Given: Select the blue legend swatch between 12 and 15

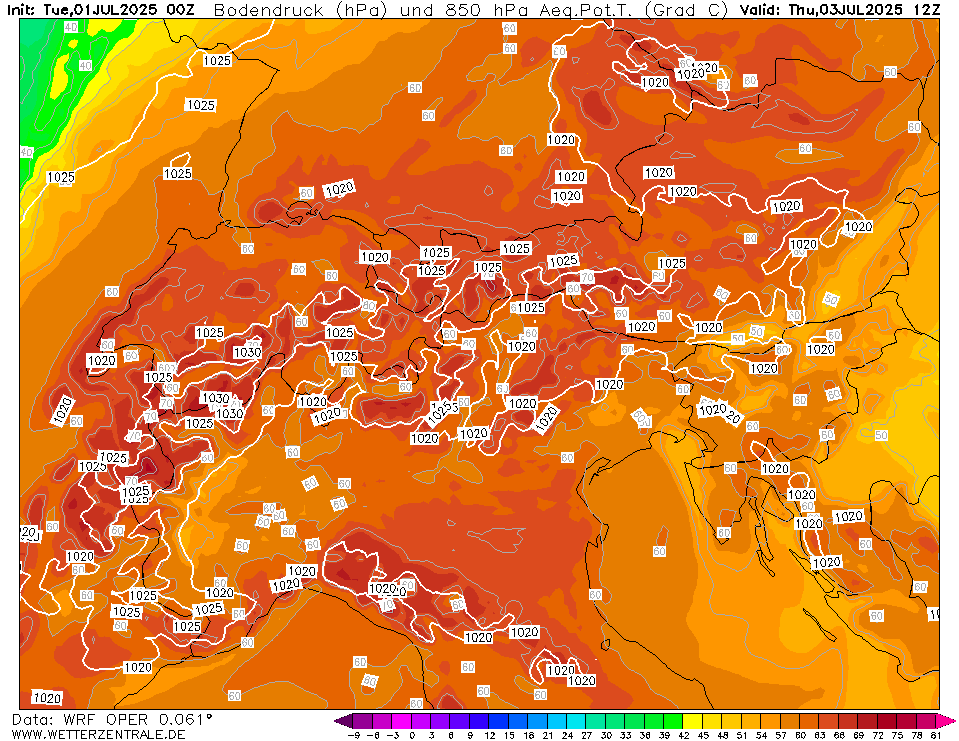Looking at the screenshot, I should coord(498,721).
